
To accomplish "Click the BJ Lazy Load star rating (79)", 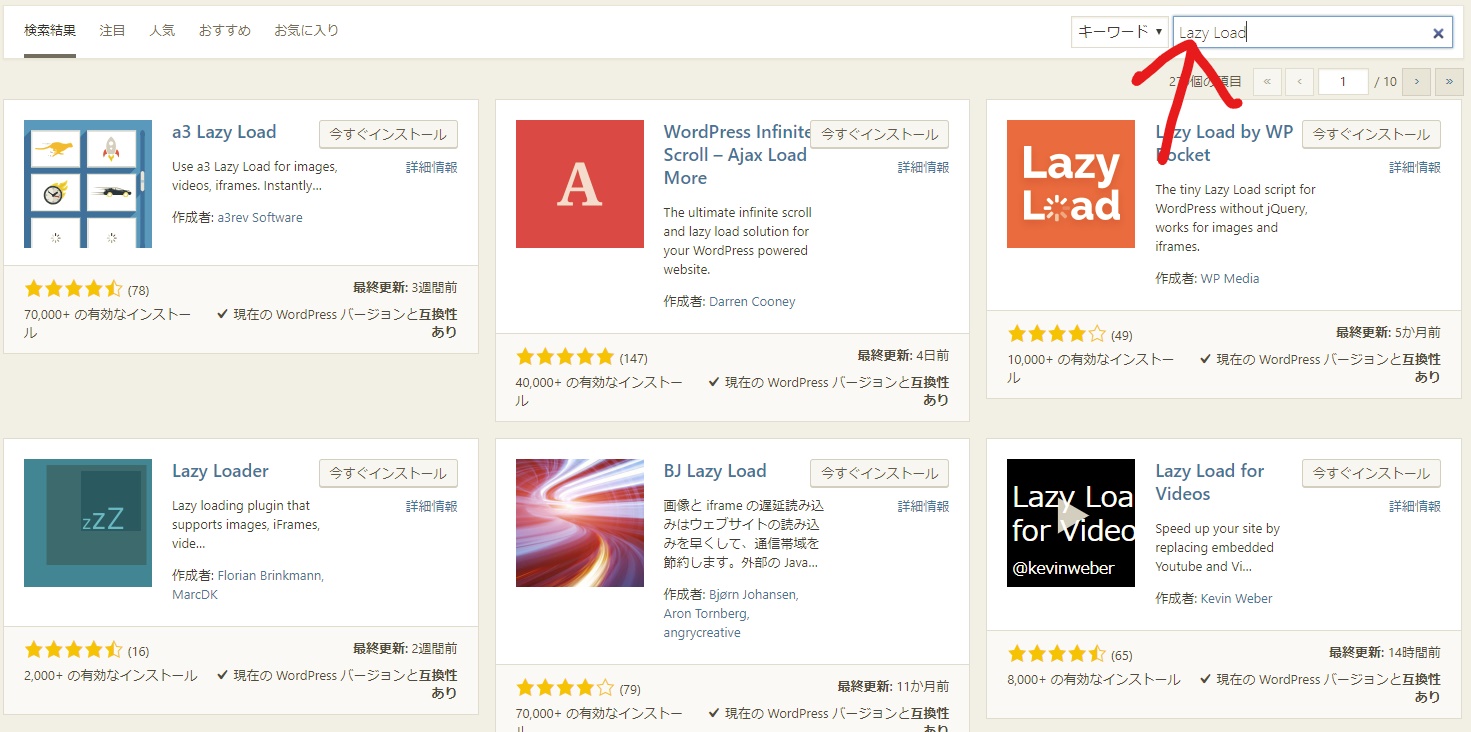I will [565, 688].
